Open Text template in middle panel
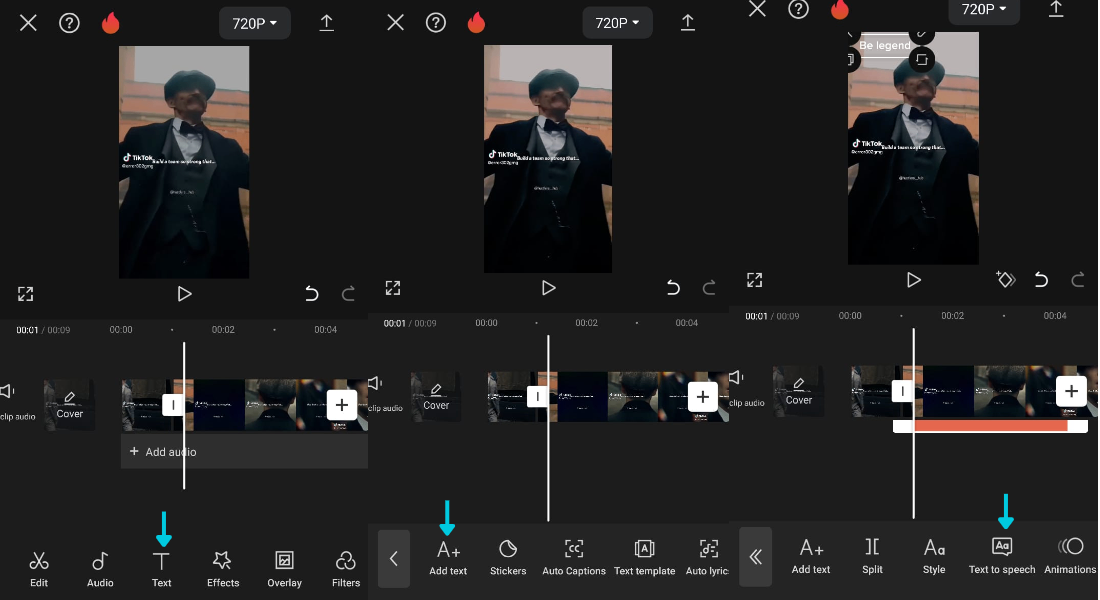The height and width of the screenshot is (600, 1100). [644, 558]
